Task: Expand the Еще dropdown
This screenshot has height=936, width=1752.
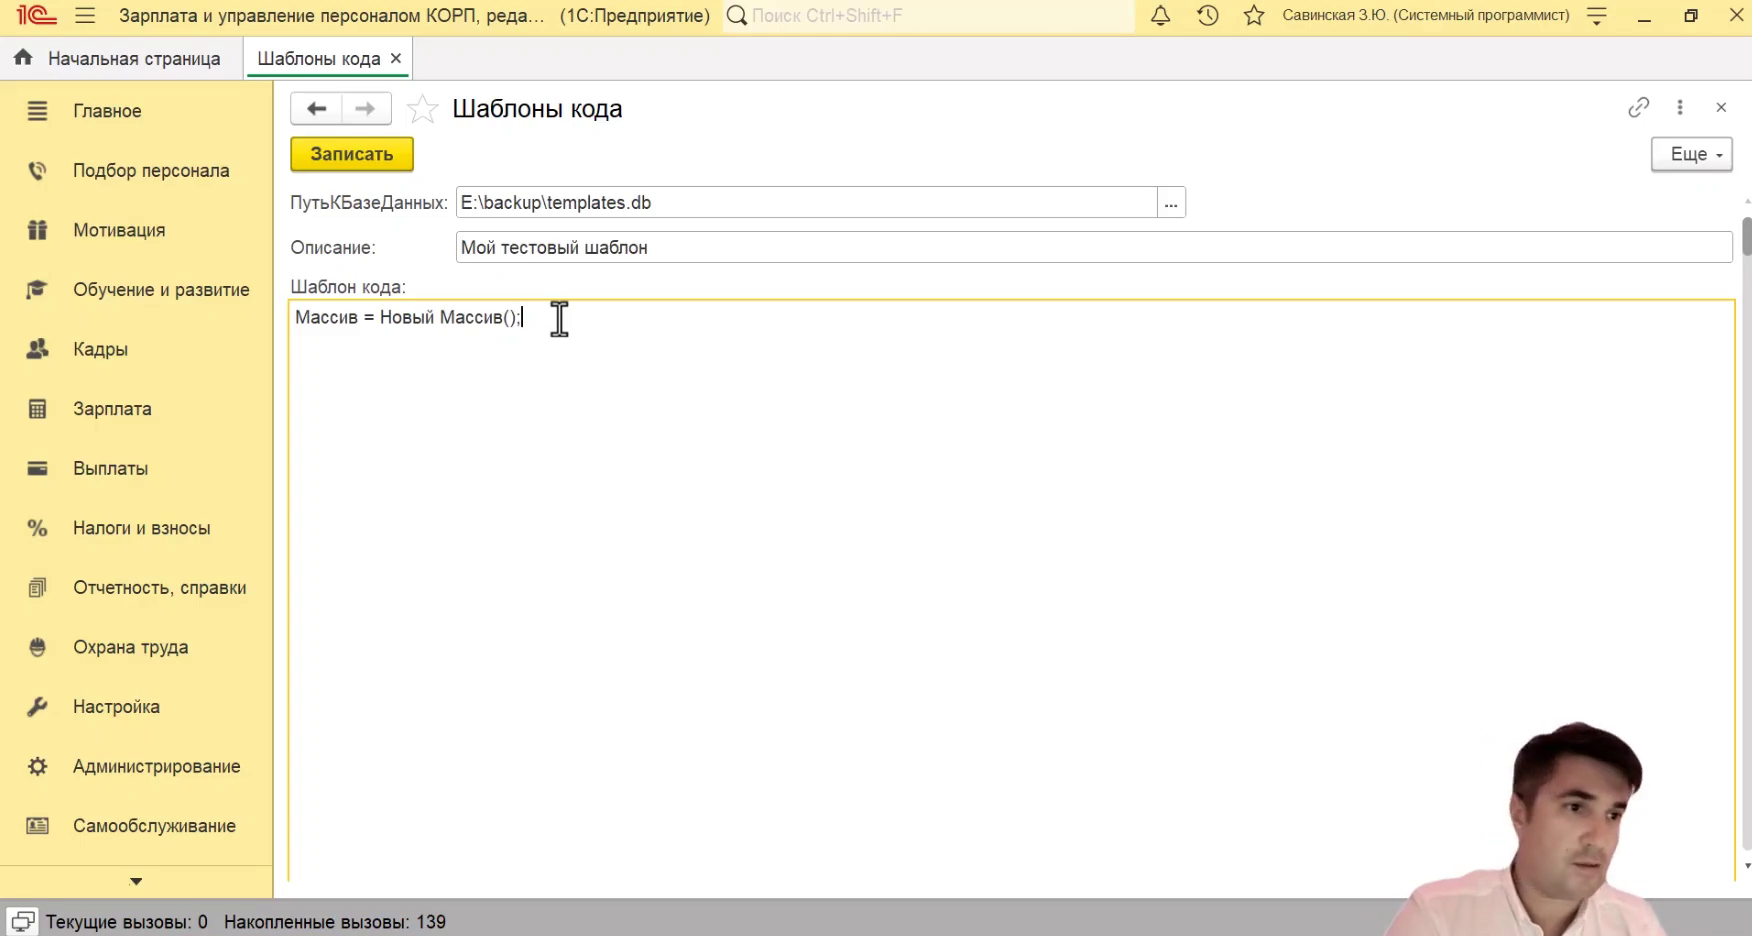Action: pyautogui.click(x=1692, y=154)
